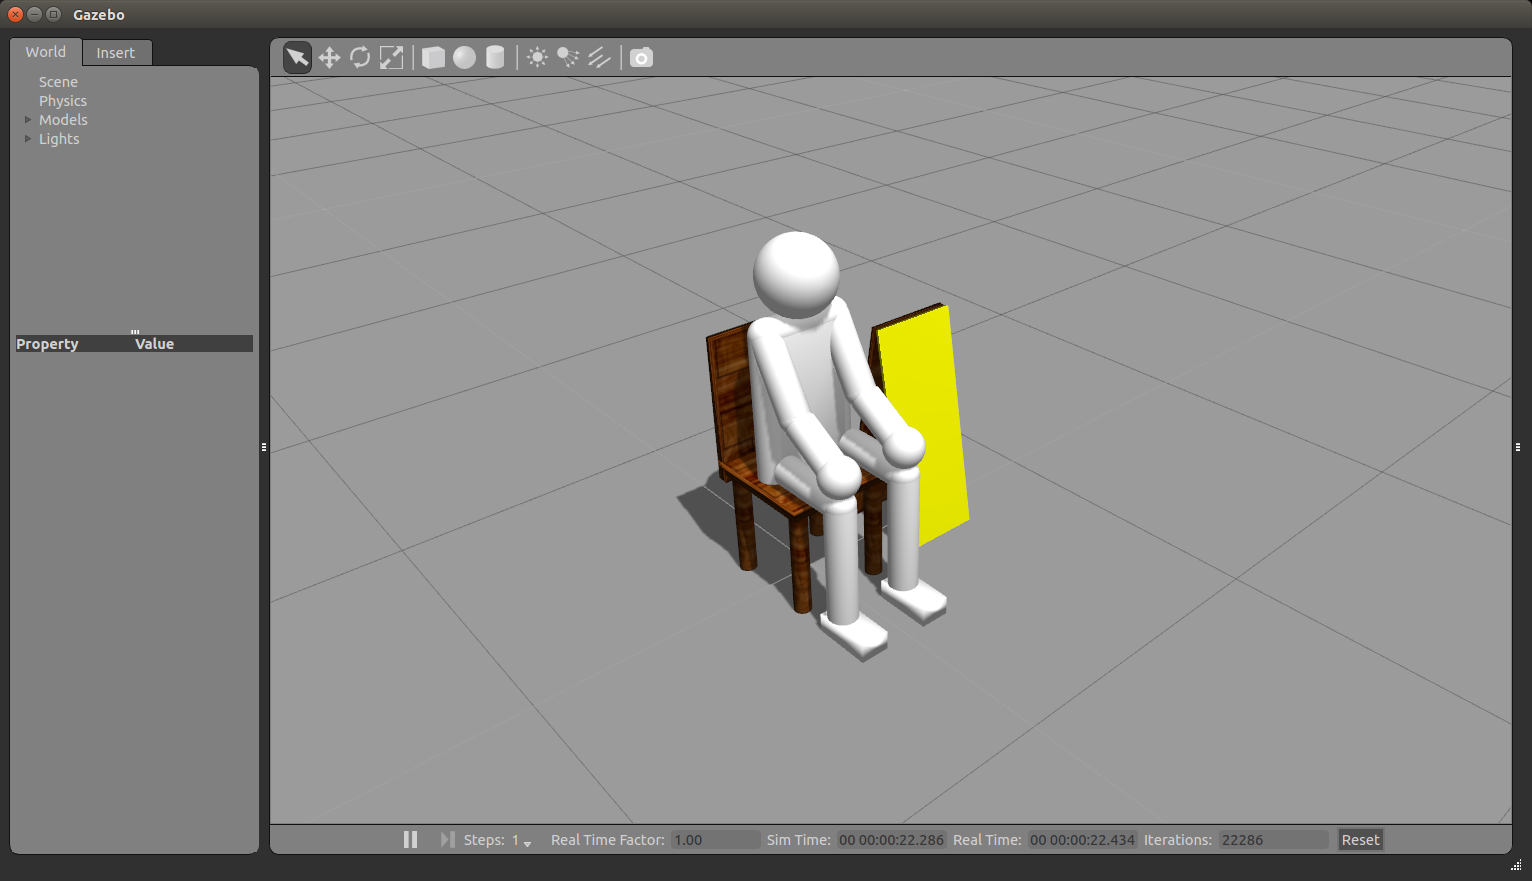Select Physics in the world tree
Viewport: 1532px width, 881px height.
coord(63,101)
